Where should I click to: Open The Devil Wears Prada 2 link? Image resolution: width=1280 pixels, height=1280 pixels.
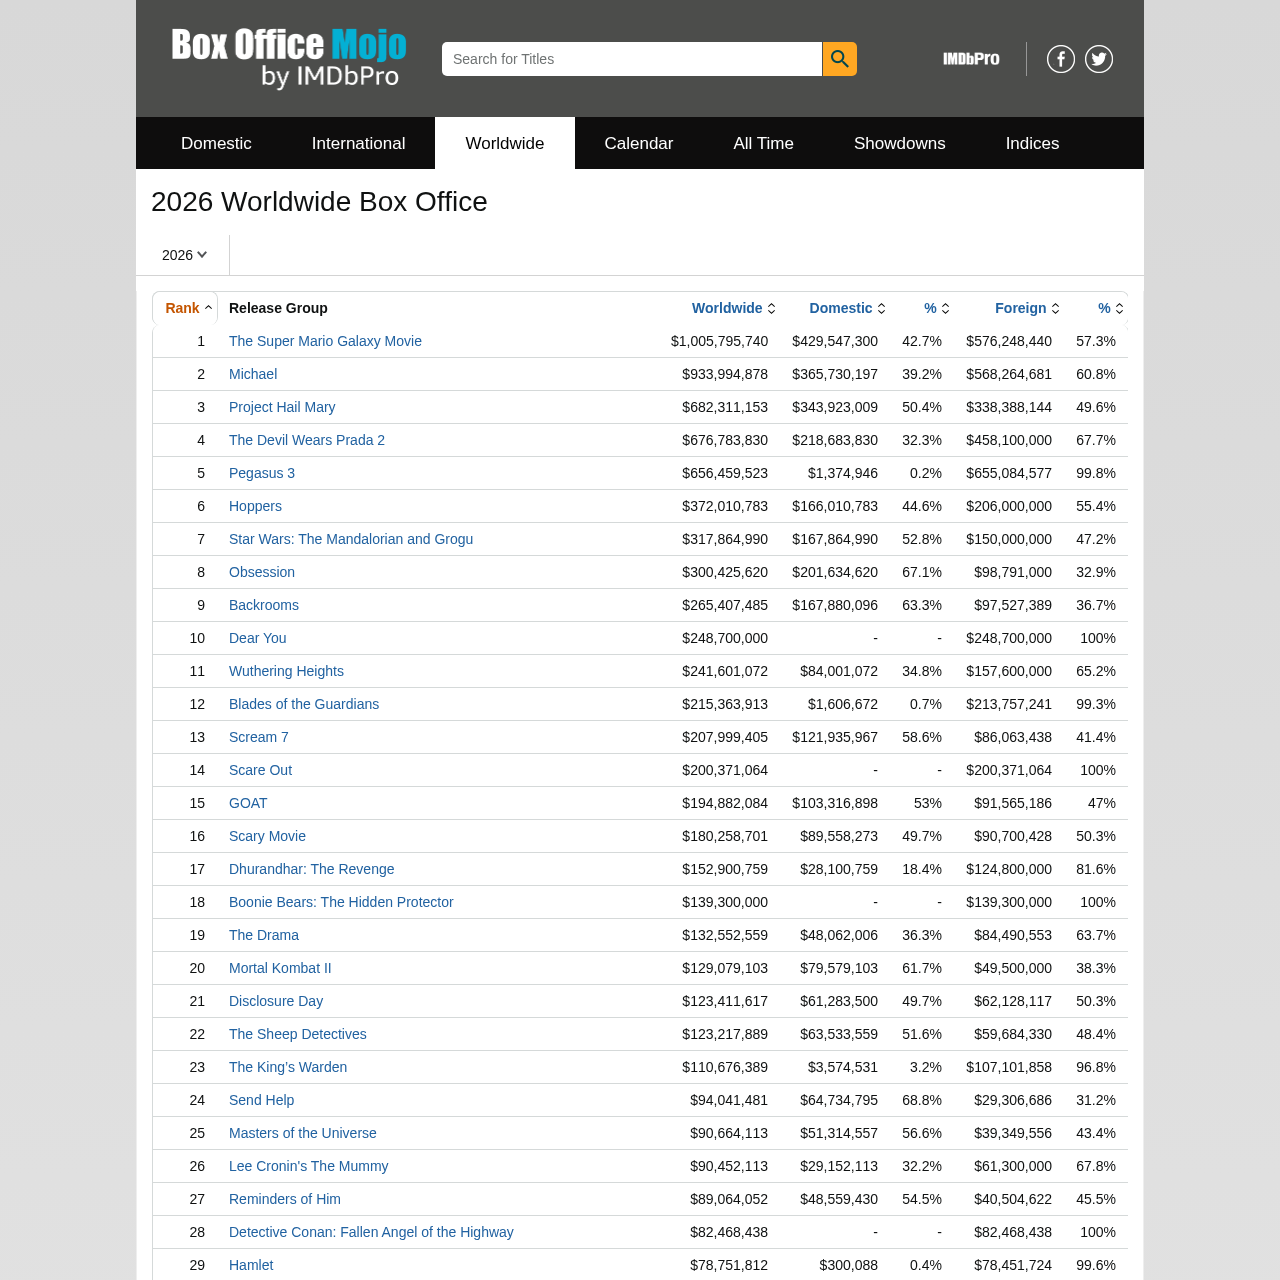(307, 440)
